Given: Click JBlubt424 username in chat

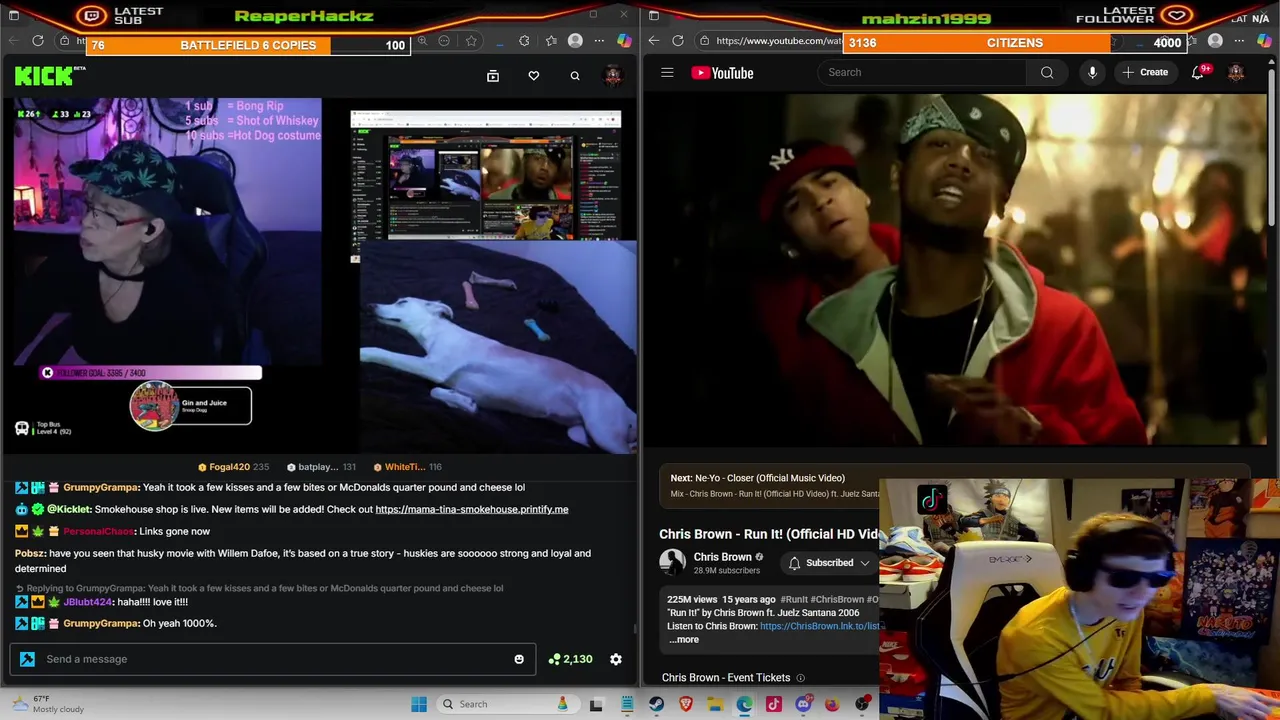Looking at the screenshot, I should (88, 602).
